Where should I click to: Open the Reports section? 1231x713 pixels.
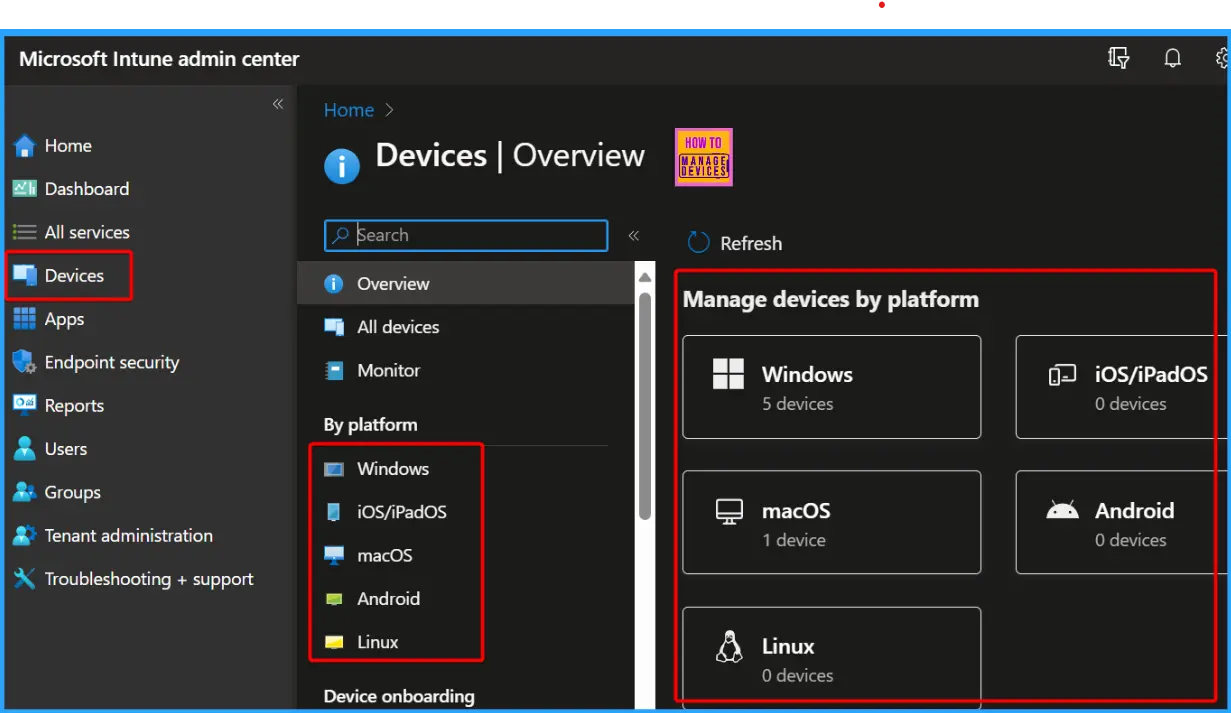[x=73, y=405]
